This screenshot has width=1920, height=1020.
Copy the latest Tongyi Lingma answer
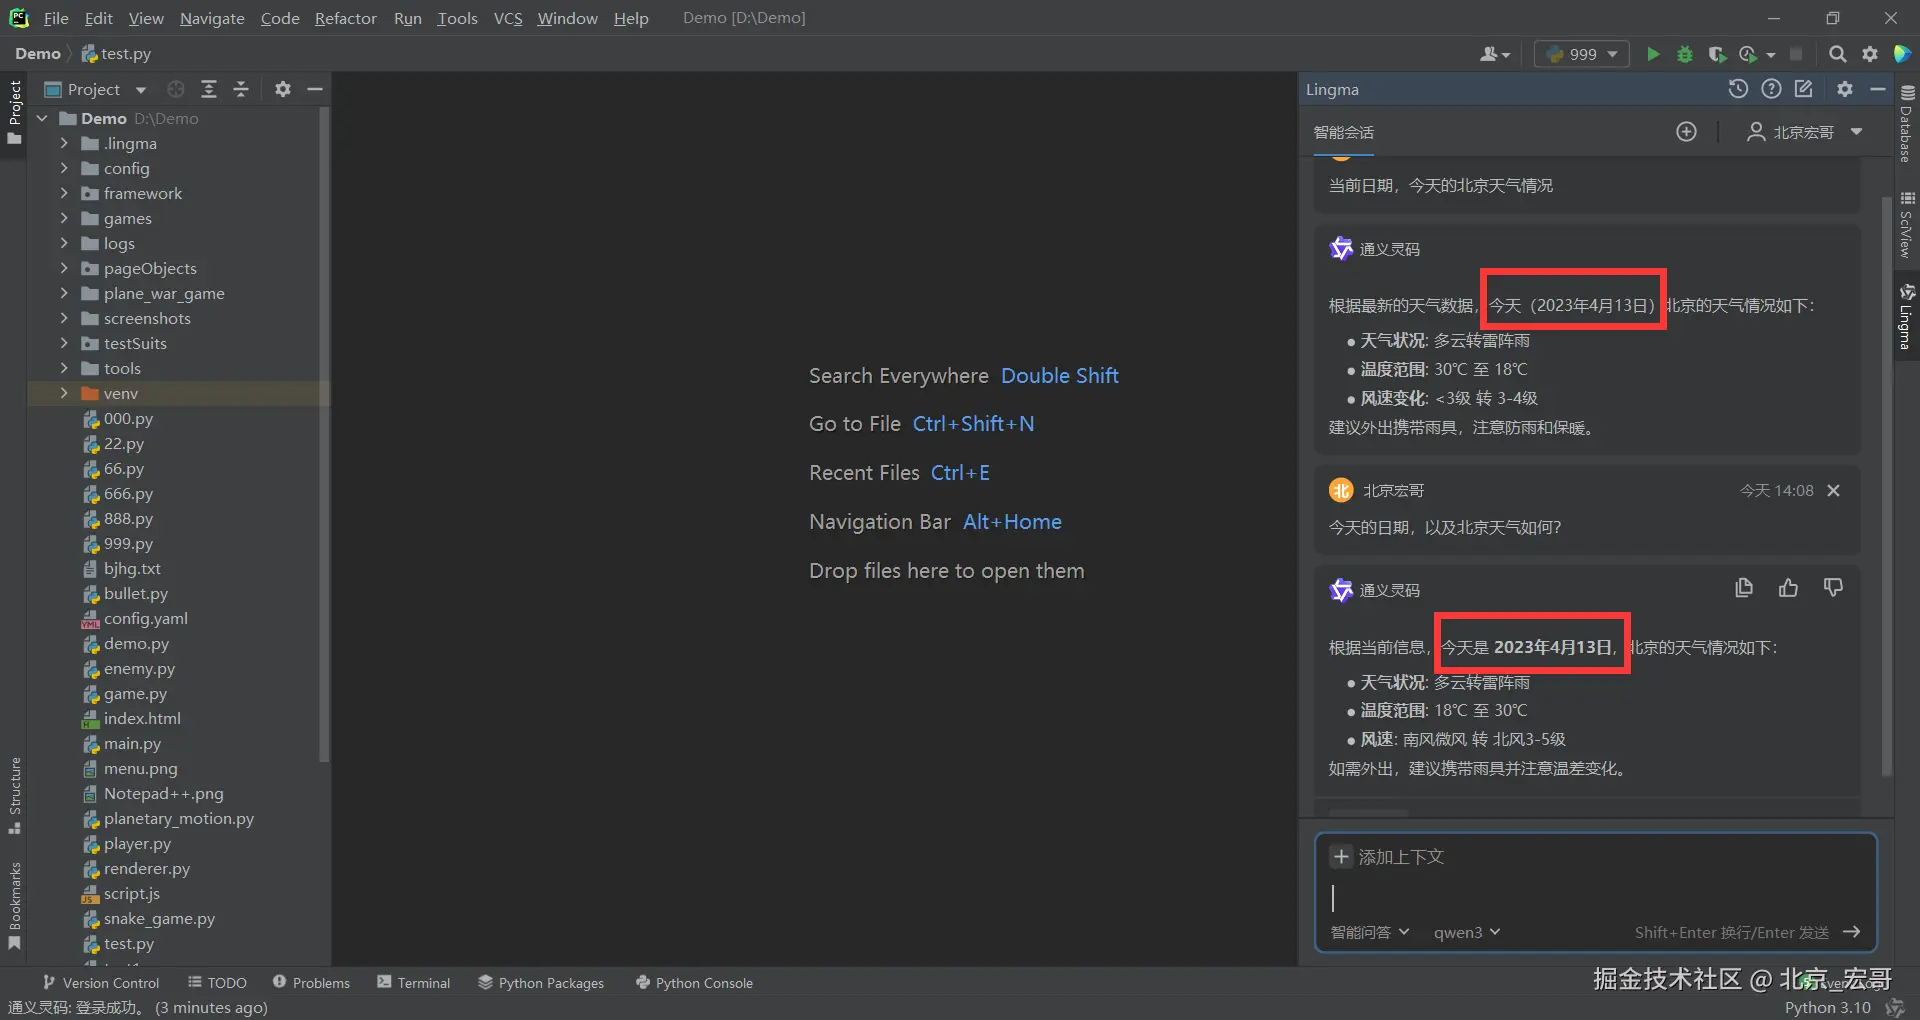[1744, 588]
